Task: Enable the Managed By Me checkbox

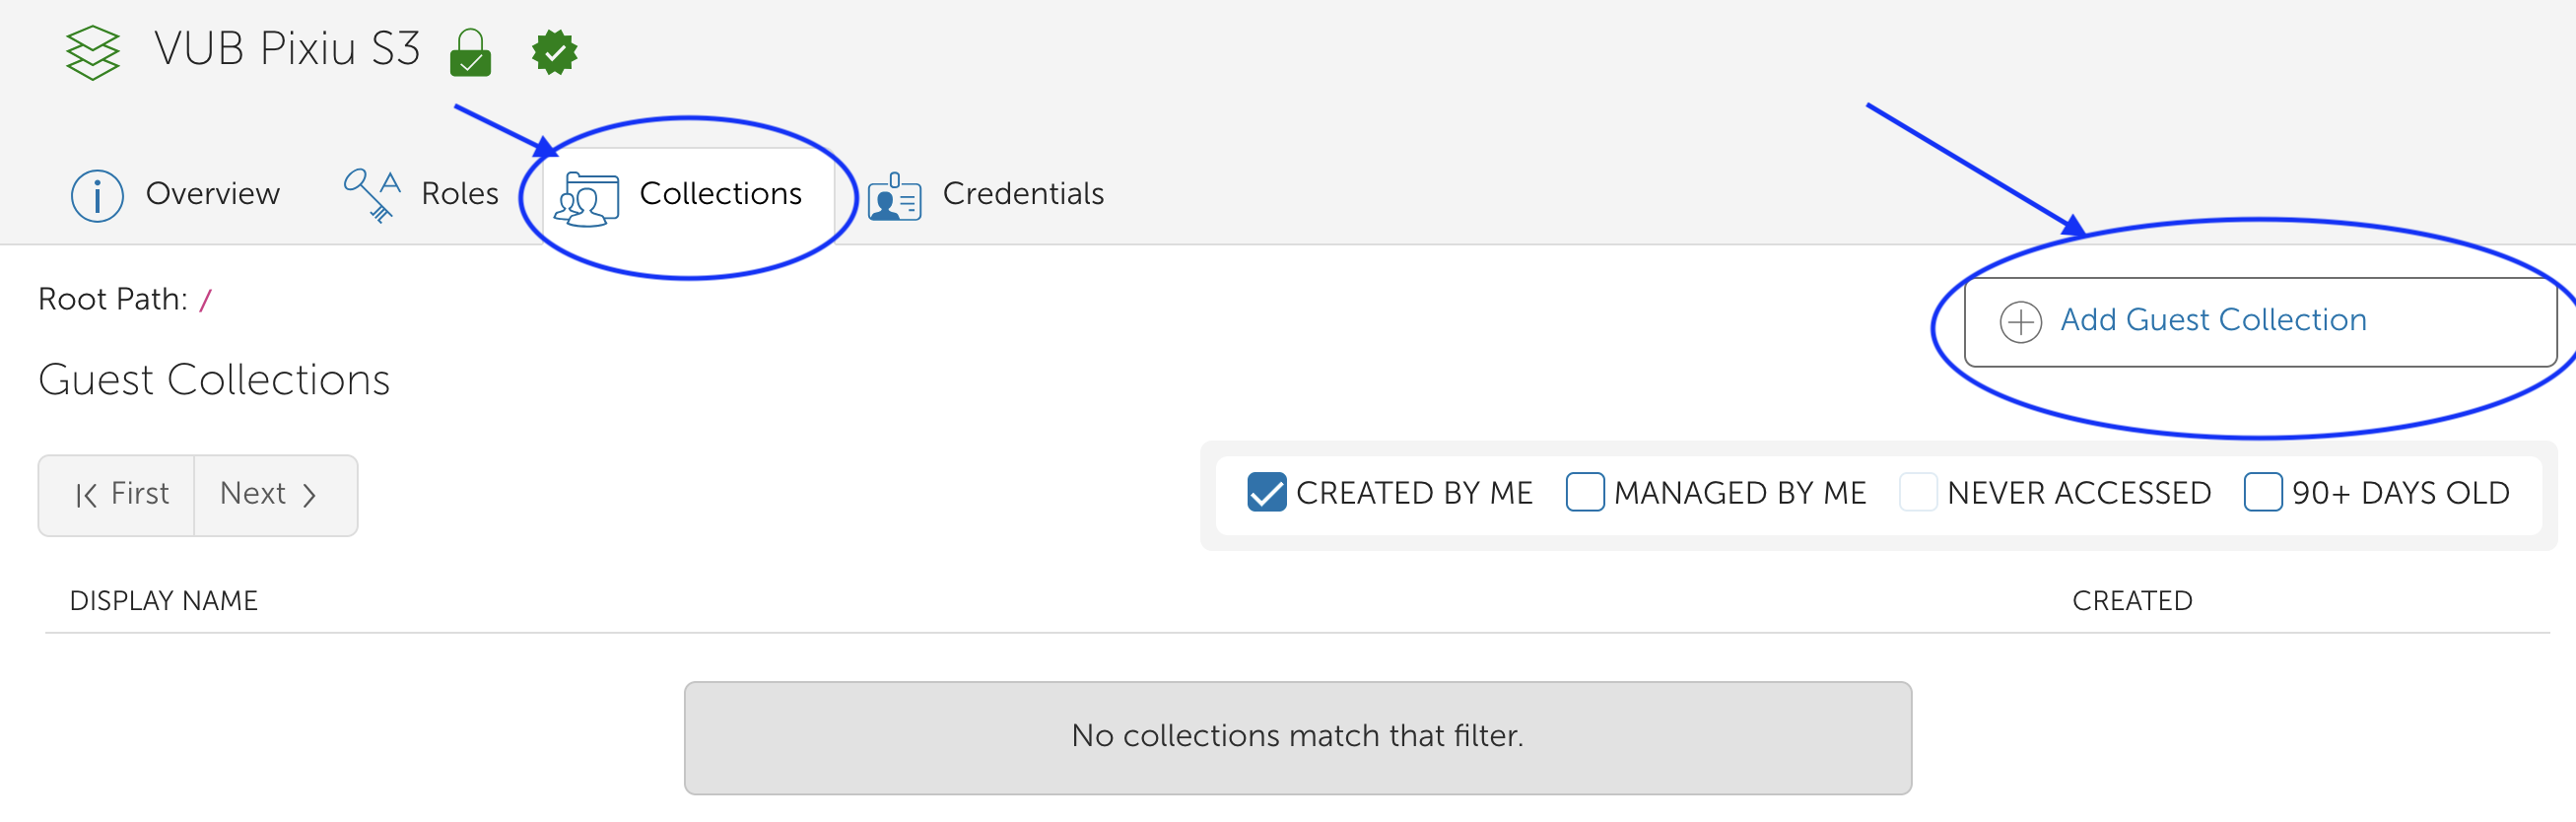Action: [x=1585, y=492]
